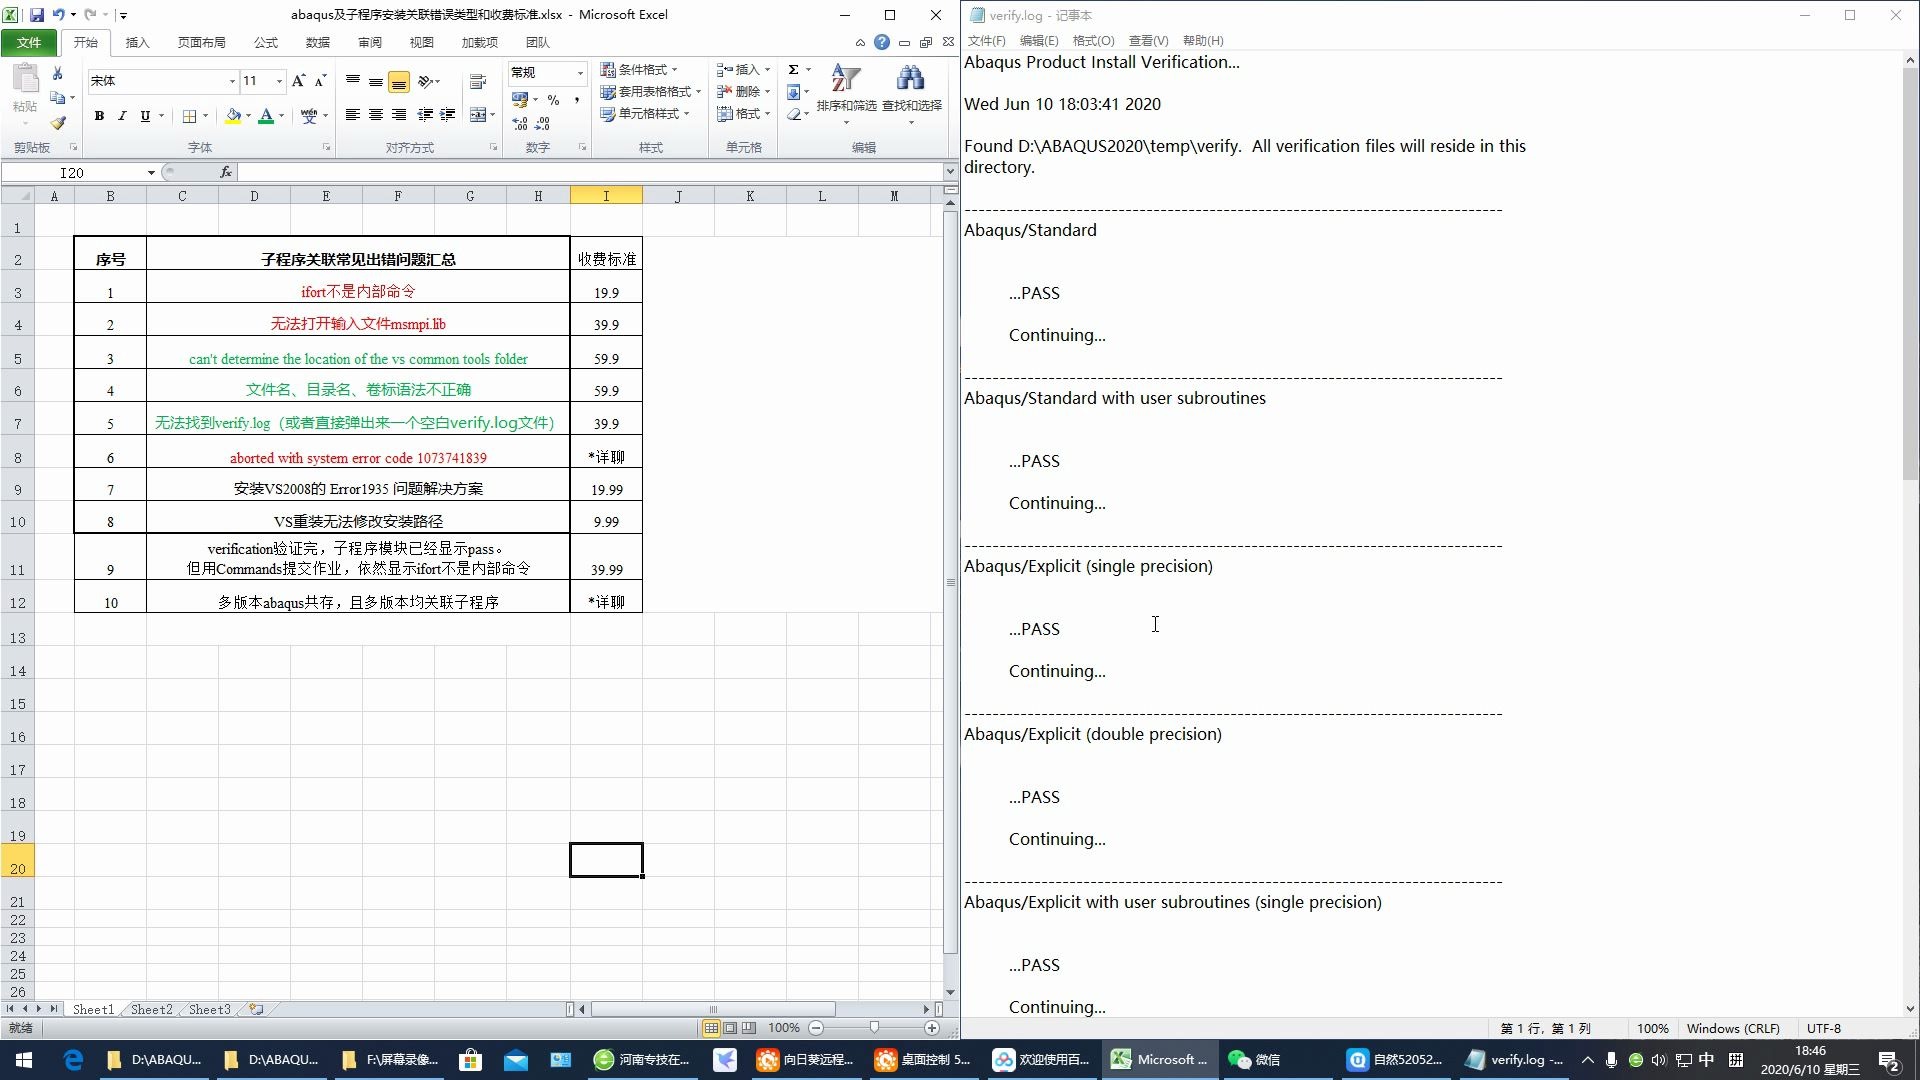Click the Excel Help question mark icon
Screen dimensions: 1920x1080
click(881, 42)
